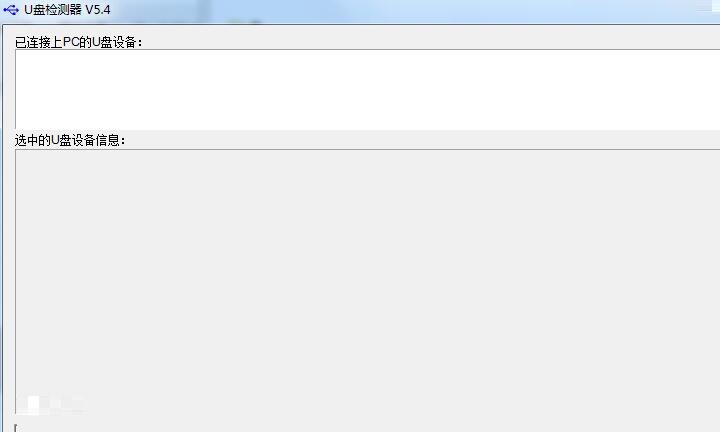Viewport: 720px width, 432px height.
Task: Click the U盘检测器 V5.4 title text
Action: pos(67,9)
